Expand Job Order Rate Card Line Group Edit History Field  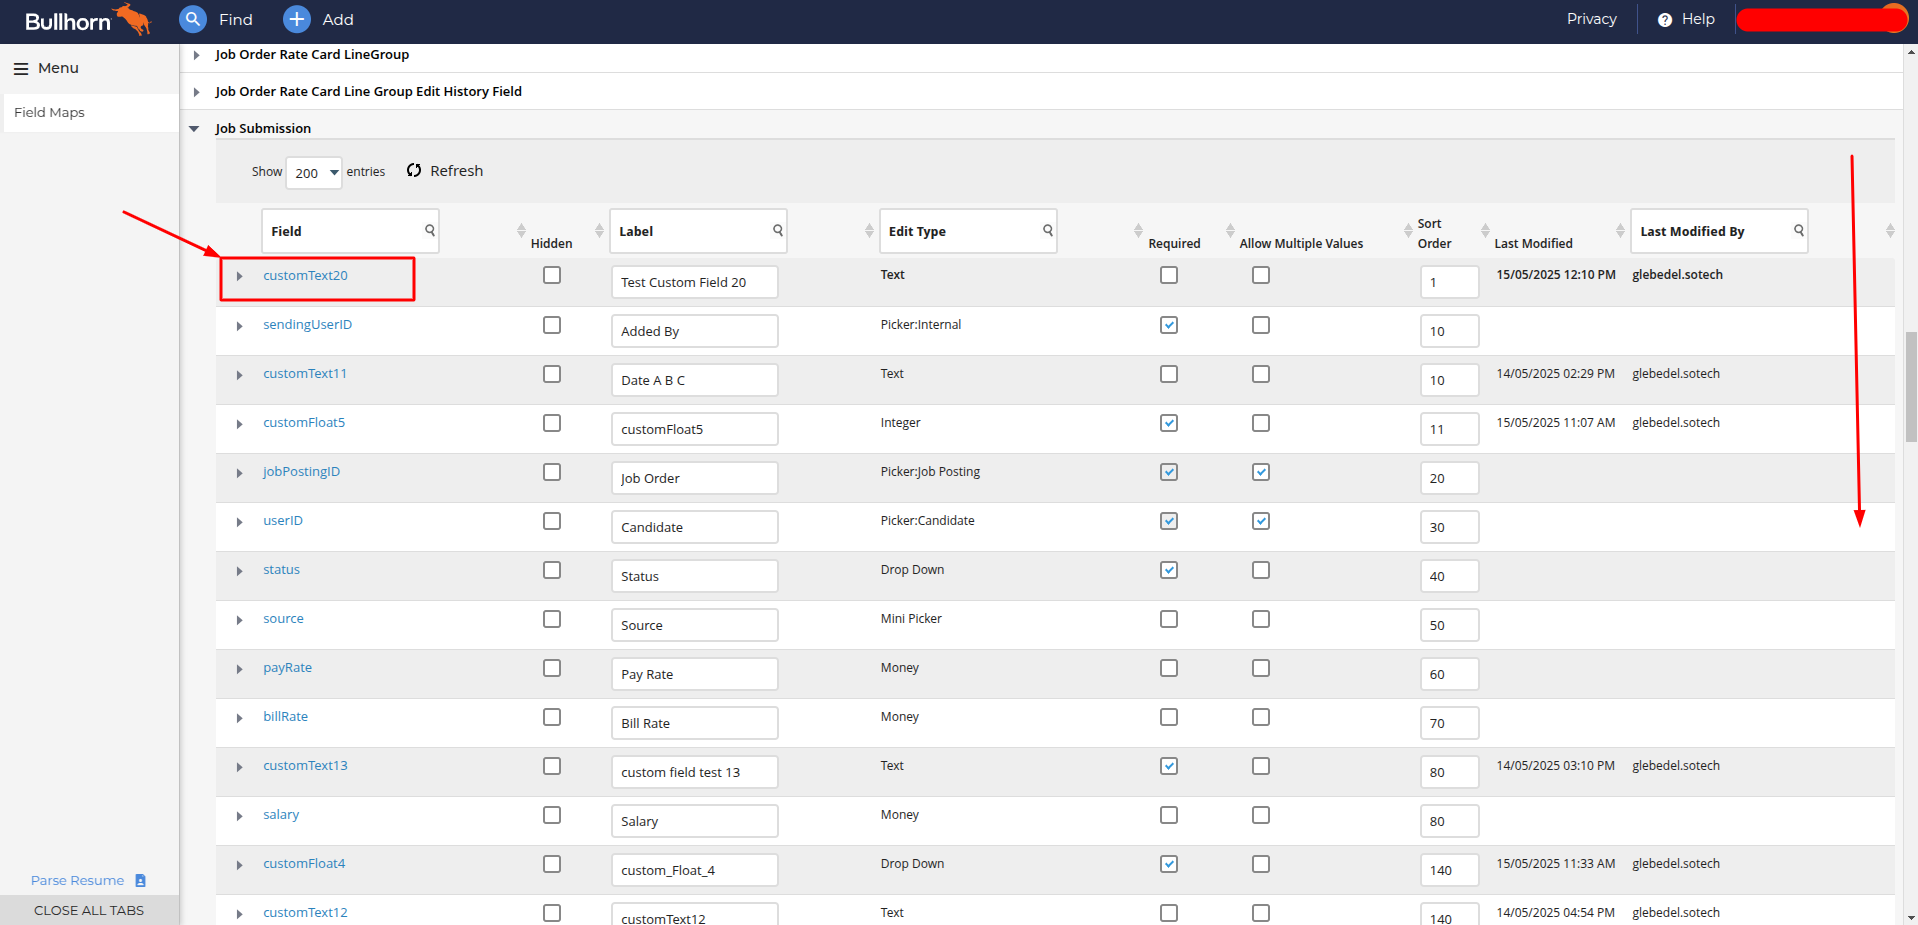click(x=196, y=92)
